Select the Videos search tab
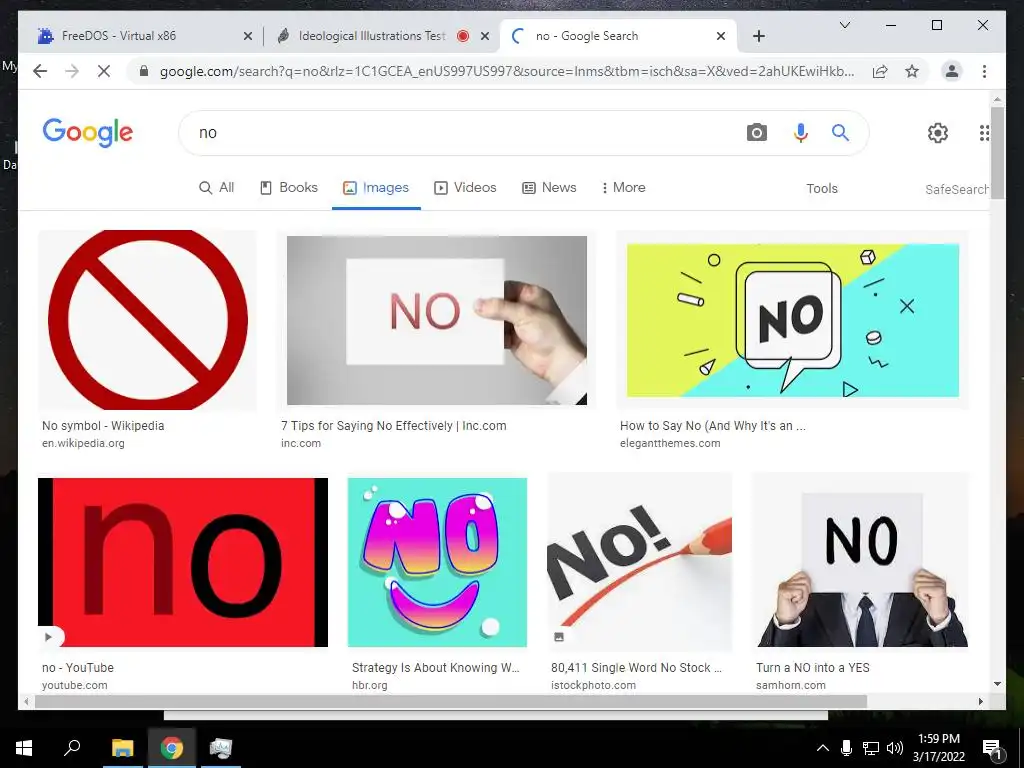The height and width of the screenshot is (768, 1024). (x=465, y=187)
